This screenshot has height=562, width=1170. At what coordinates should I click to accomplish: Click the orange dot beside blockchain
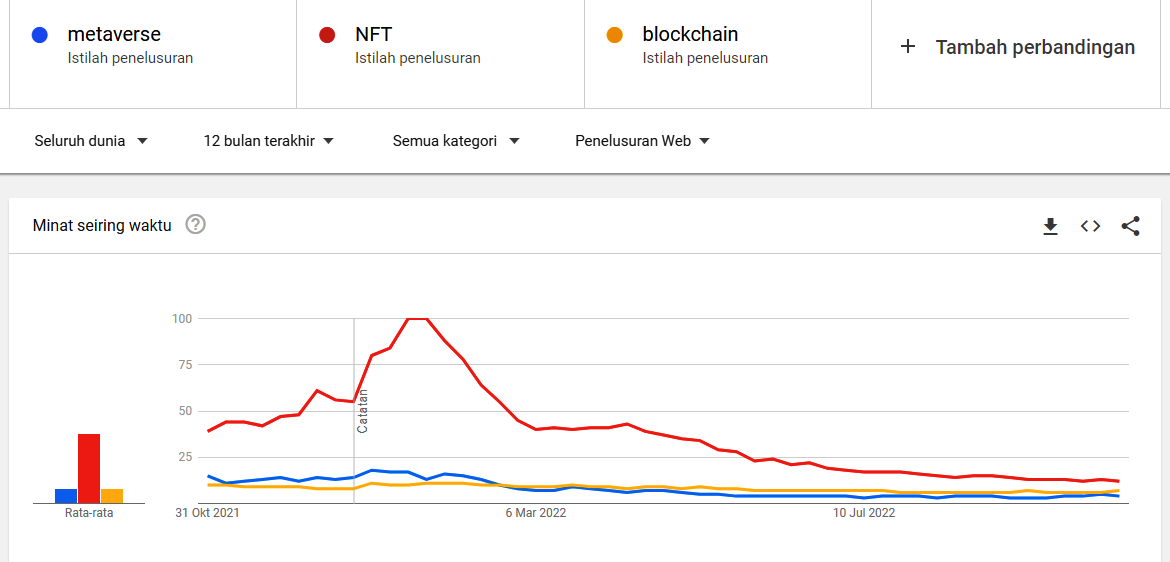coord(615,35)
